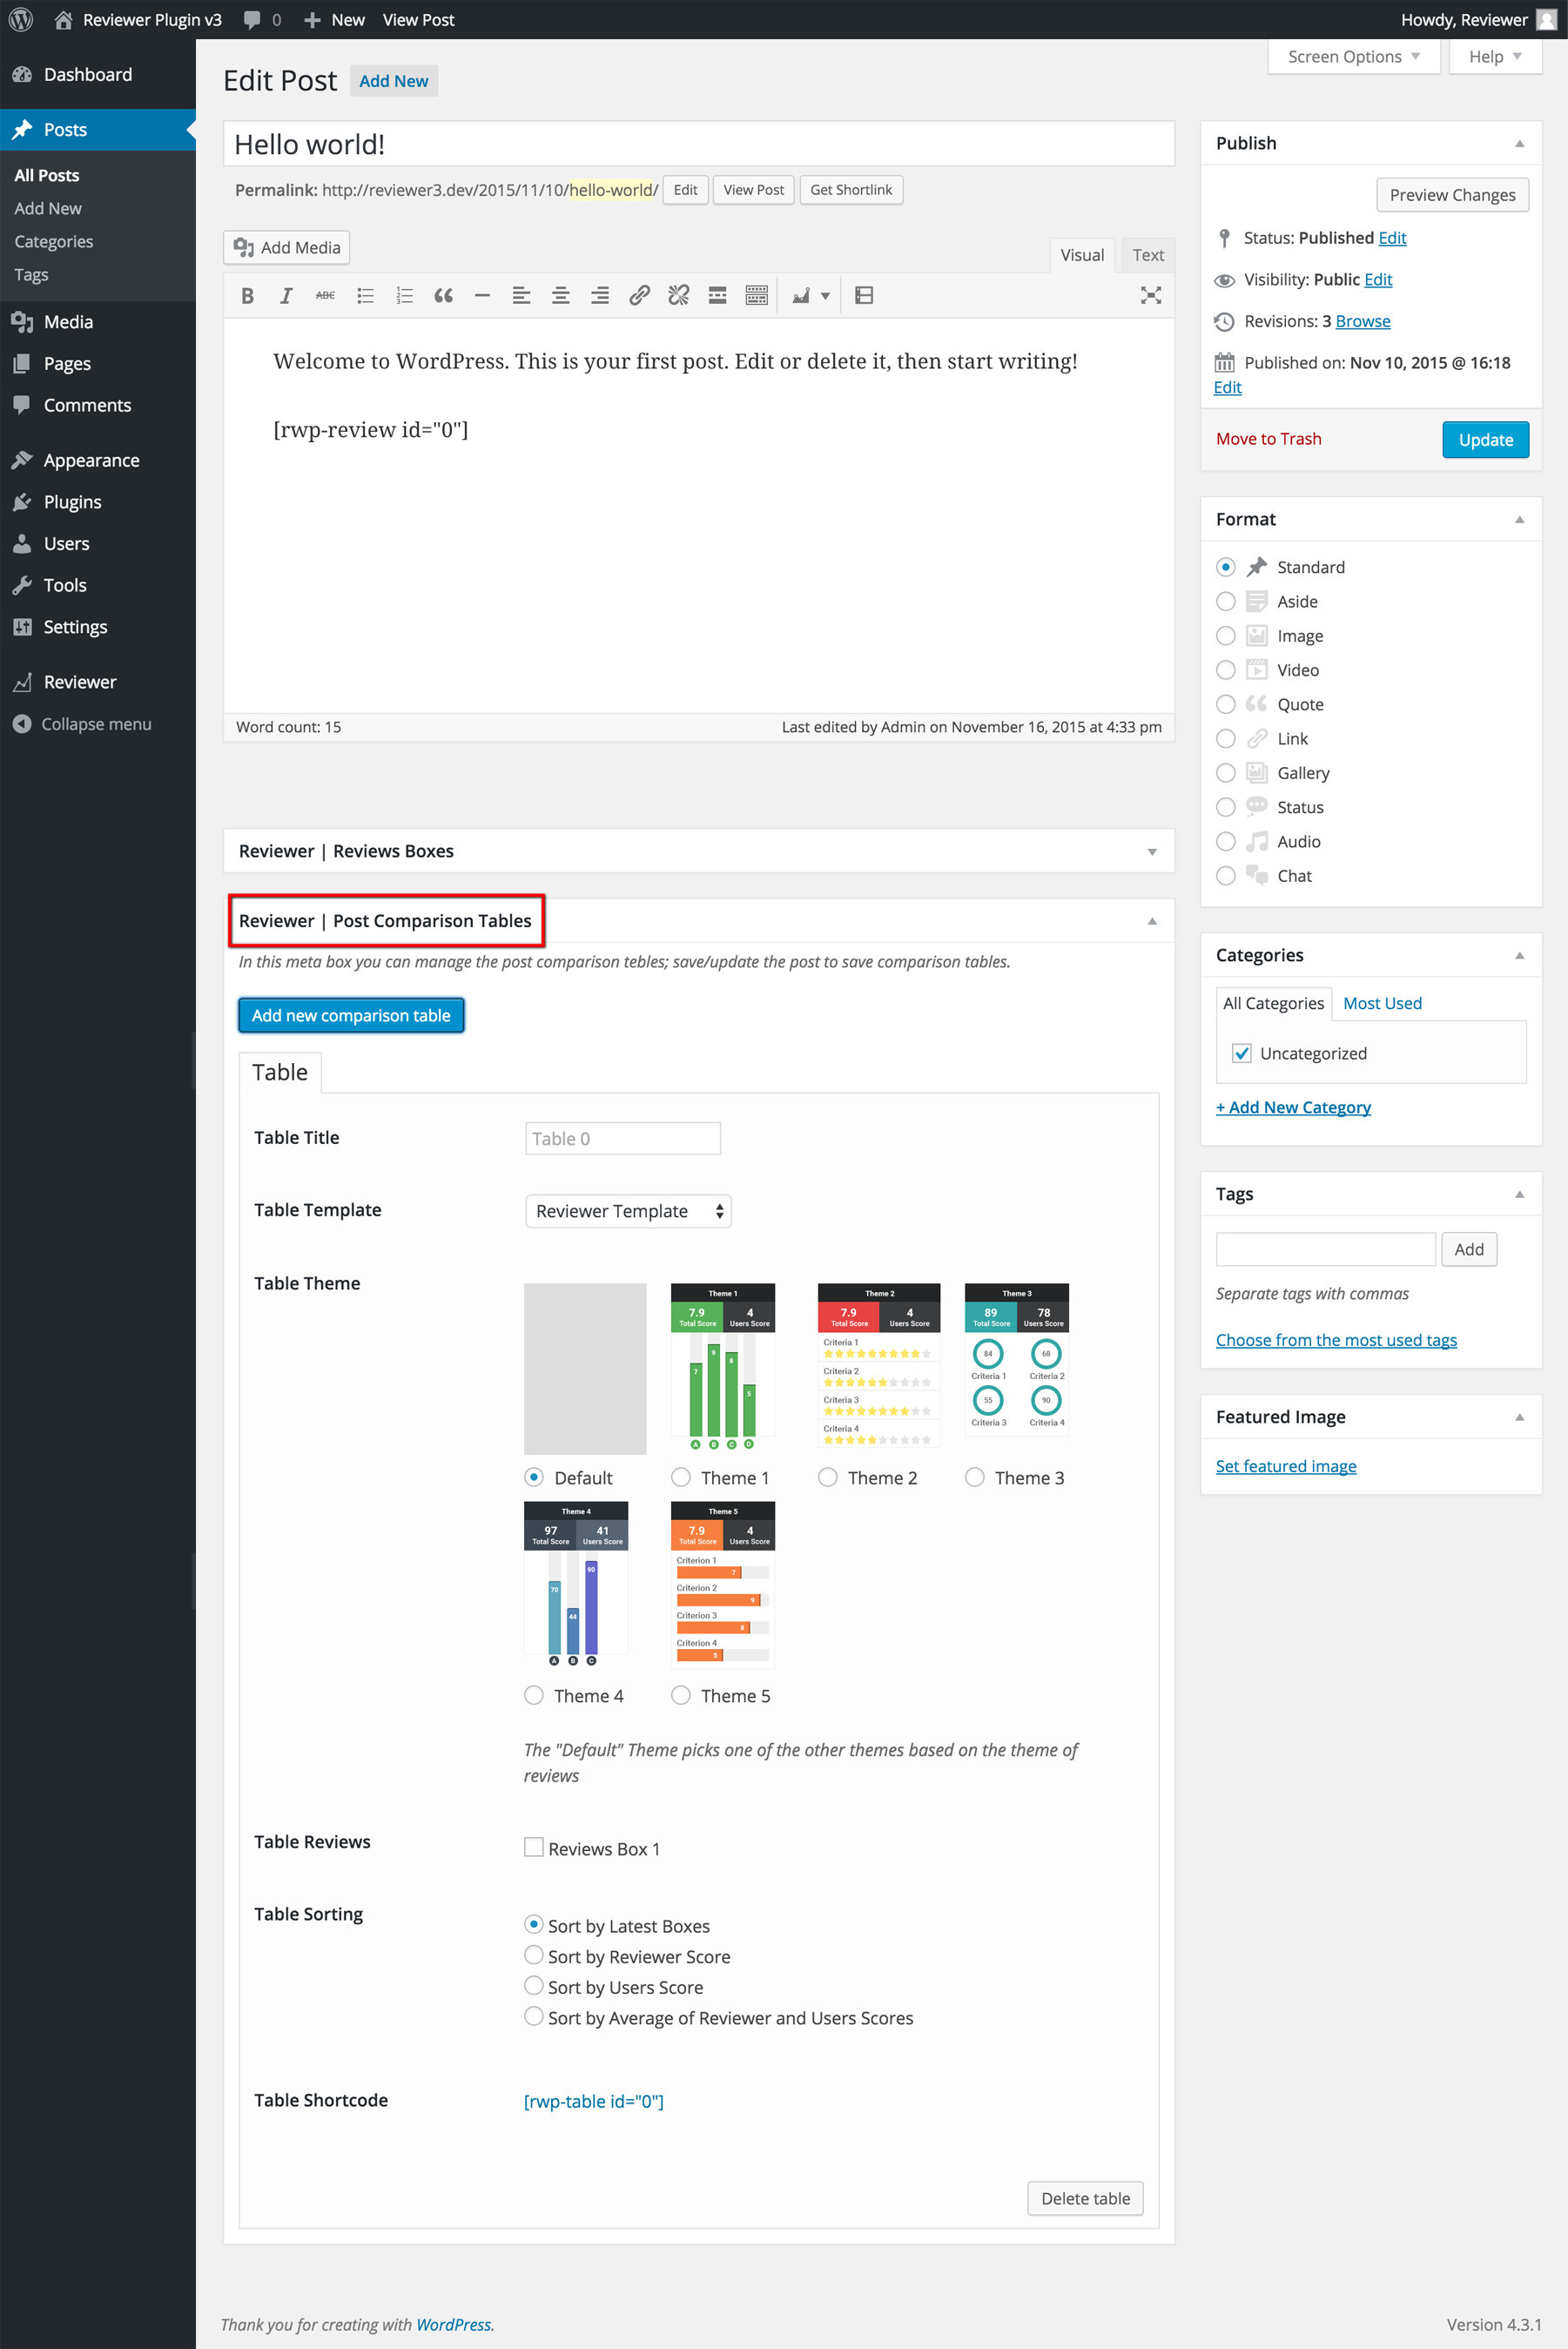1568x2349 pixels.
Task: Collapse the Categories box
Action: (1519, 956)
